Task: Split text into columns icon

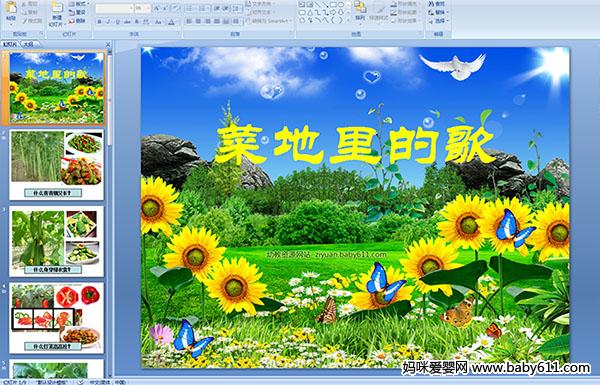Action: [236, 21]
